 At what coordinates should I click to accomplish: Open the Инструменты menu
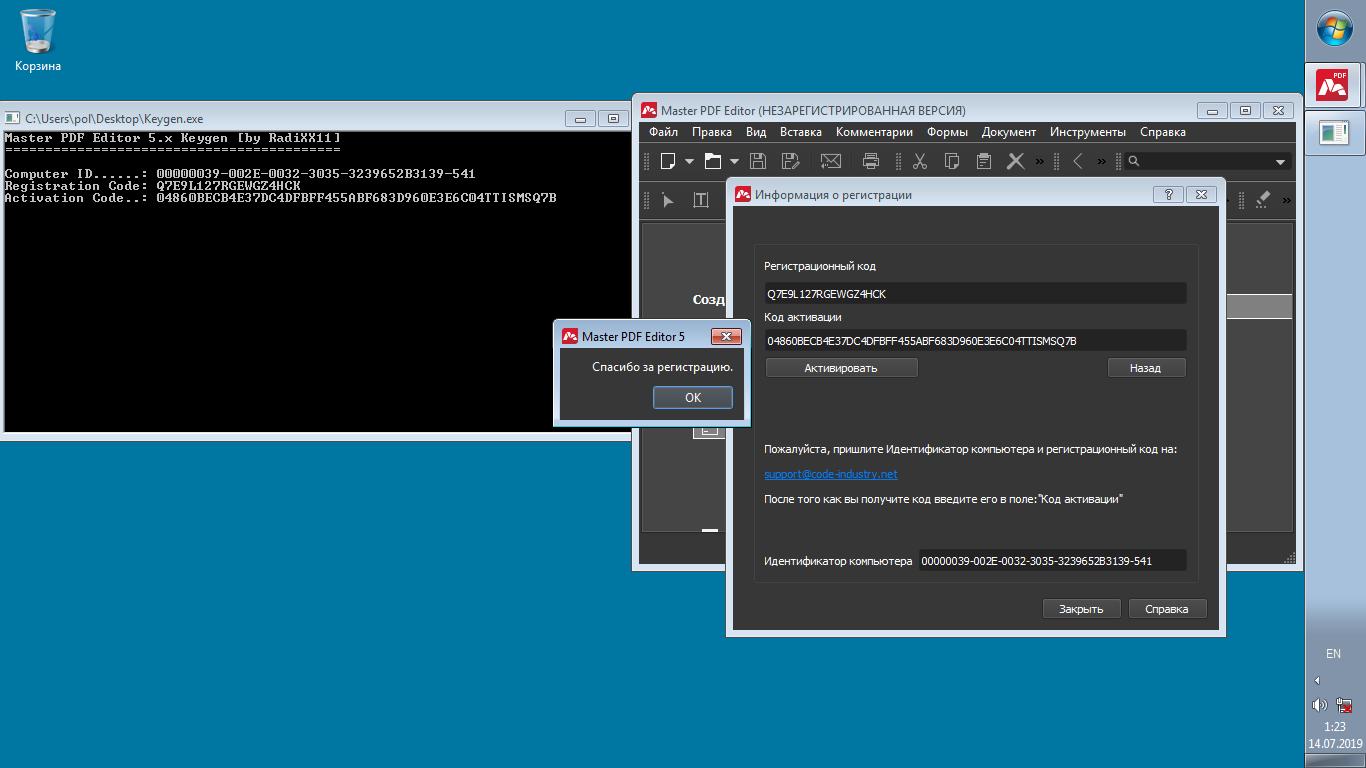click(1088, 132)
